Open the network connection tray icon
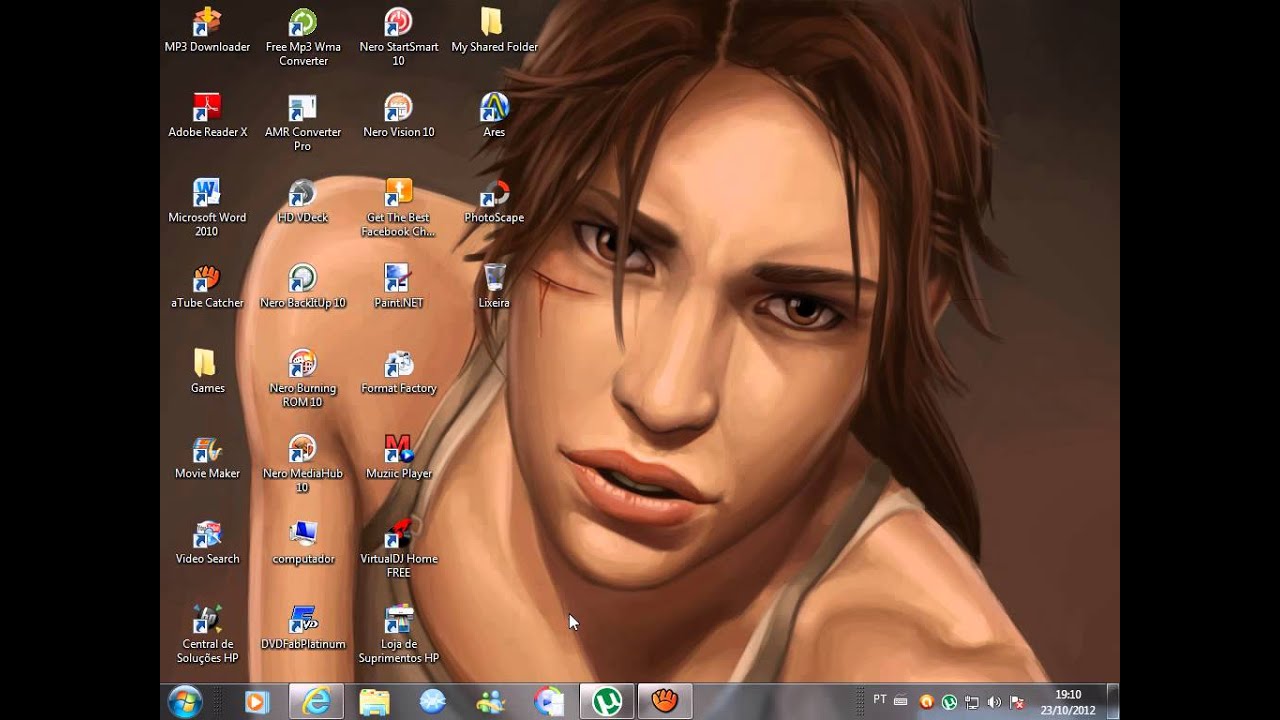Image resolution: width=1280 pixels, height=720 pixels. point(972,702)
